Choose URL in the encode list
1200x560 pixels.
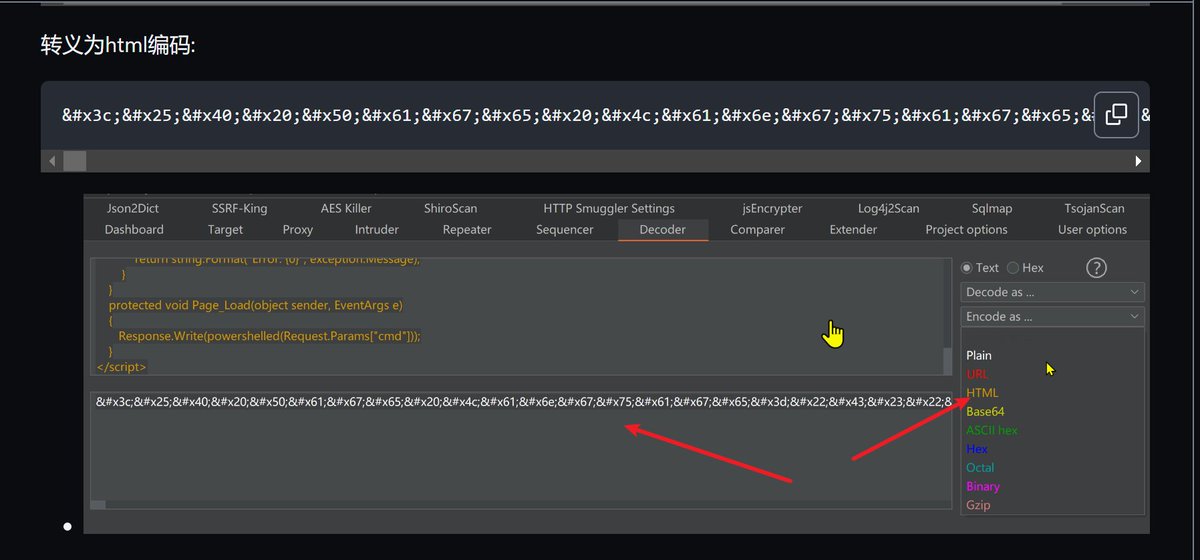click(977, 374)
